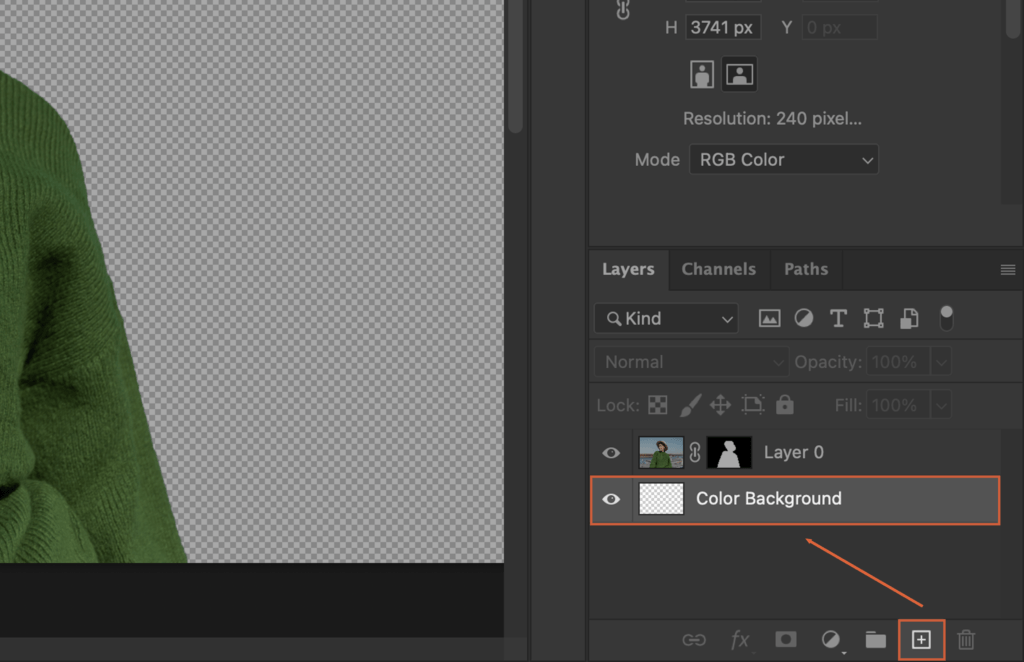
Task: Create a new layer group
Action: point(875,639)
